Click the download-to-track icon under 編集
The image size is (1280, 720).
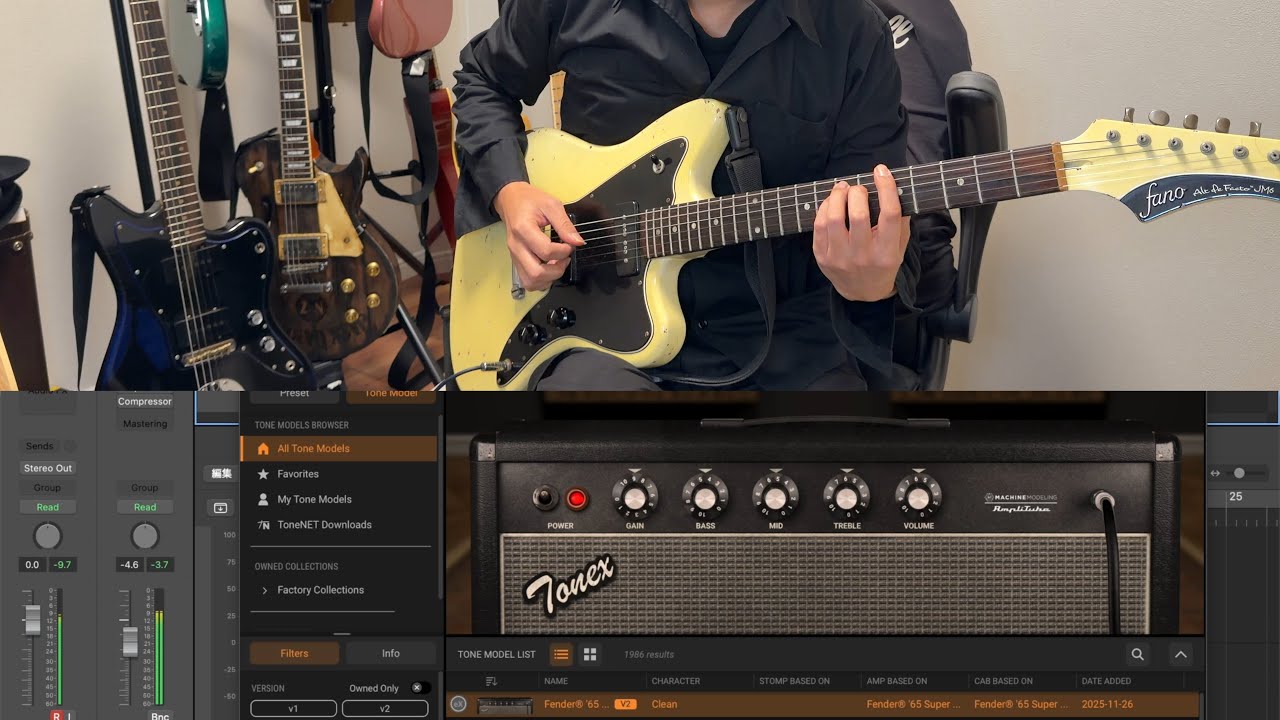(220, 508)
